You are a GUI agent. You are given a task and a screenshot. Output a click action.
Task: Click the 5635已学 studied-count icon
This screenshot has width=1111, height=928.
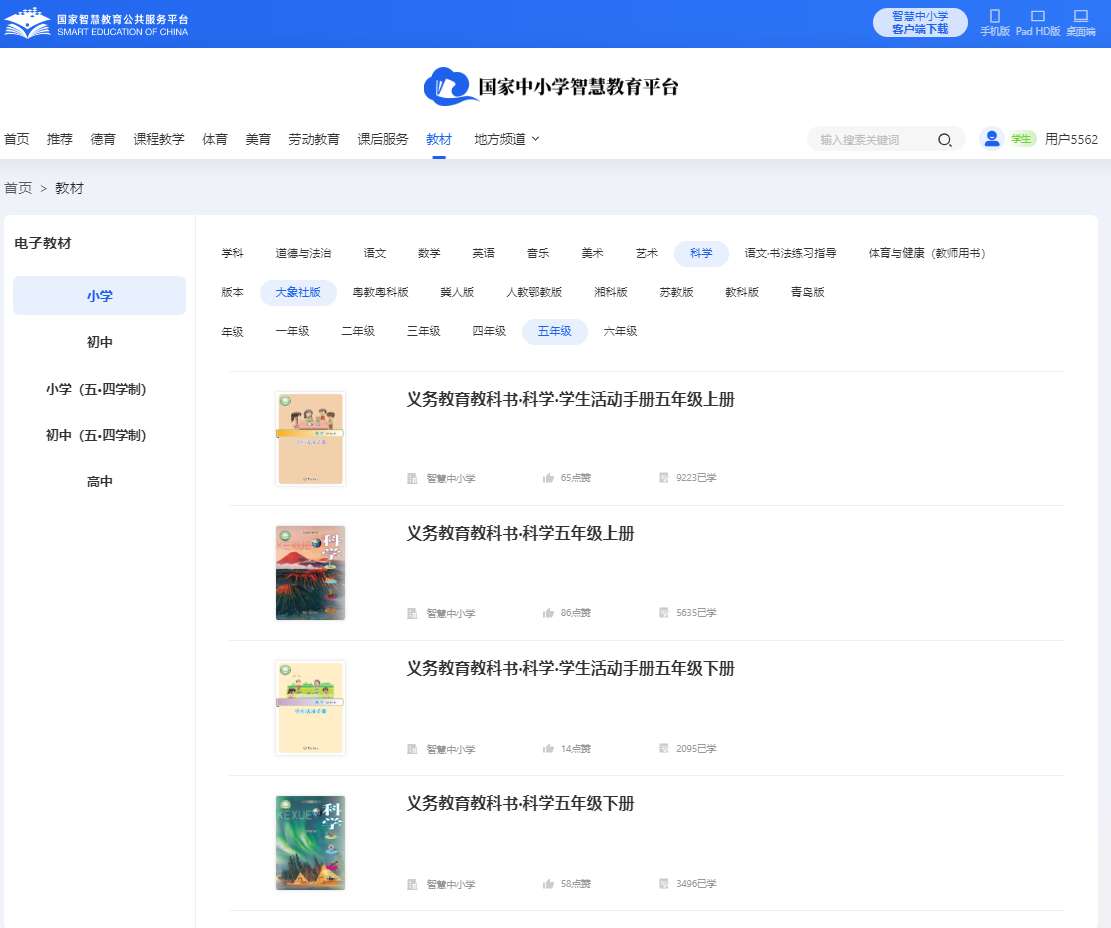pyautogui.click(x=664, y=613)
